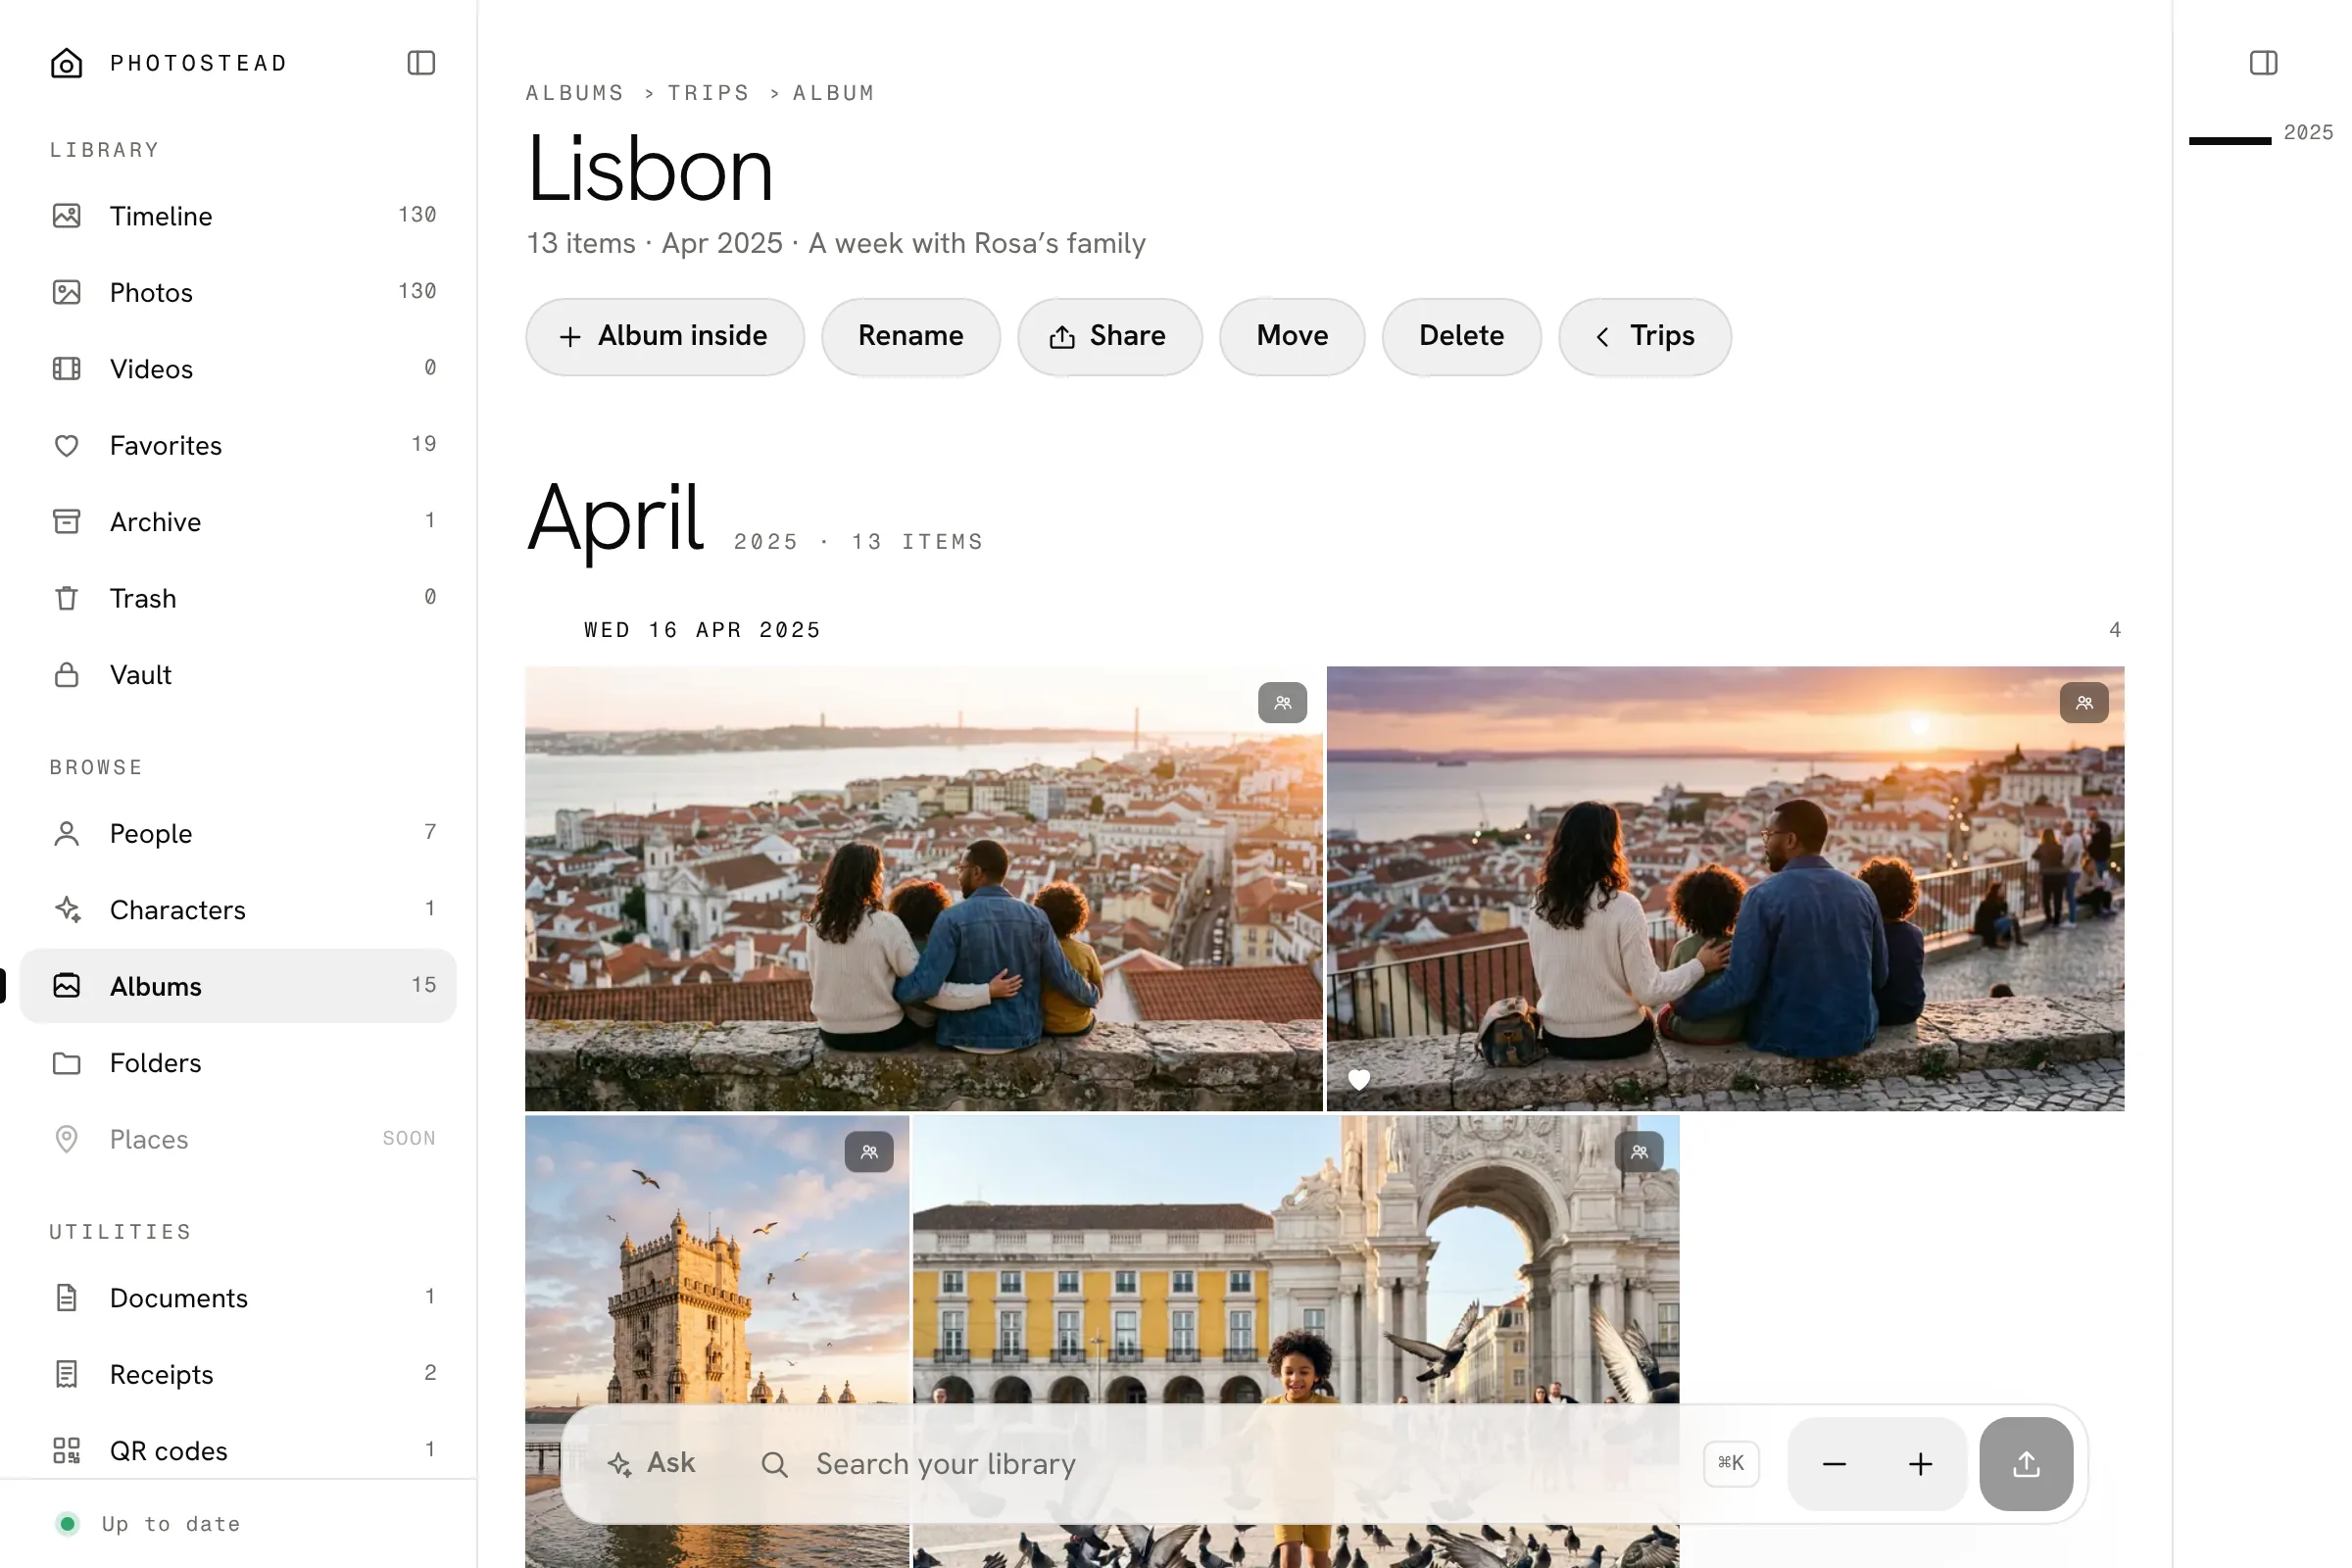Viewport: 2352px width, 1568px height.
Task: Click the Characters sparkle icon
Action: (66, 910)
